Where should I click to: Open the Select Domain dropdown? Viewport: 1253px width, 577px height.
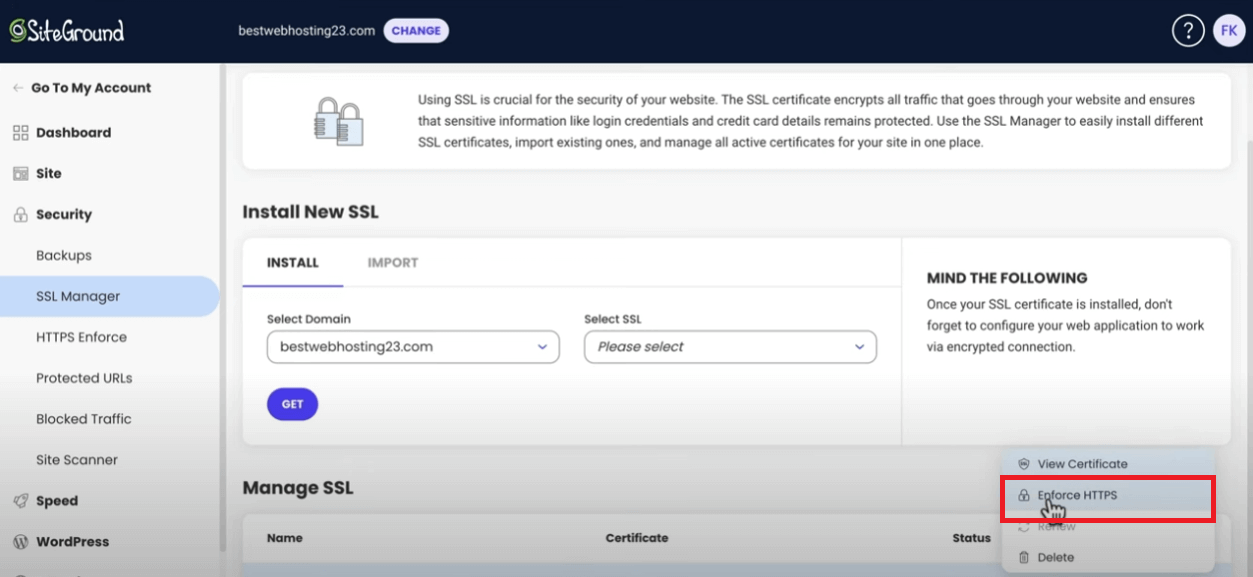pos(413,347)
